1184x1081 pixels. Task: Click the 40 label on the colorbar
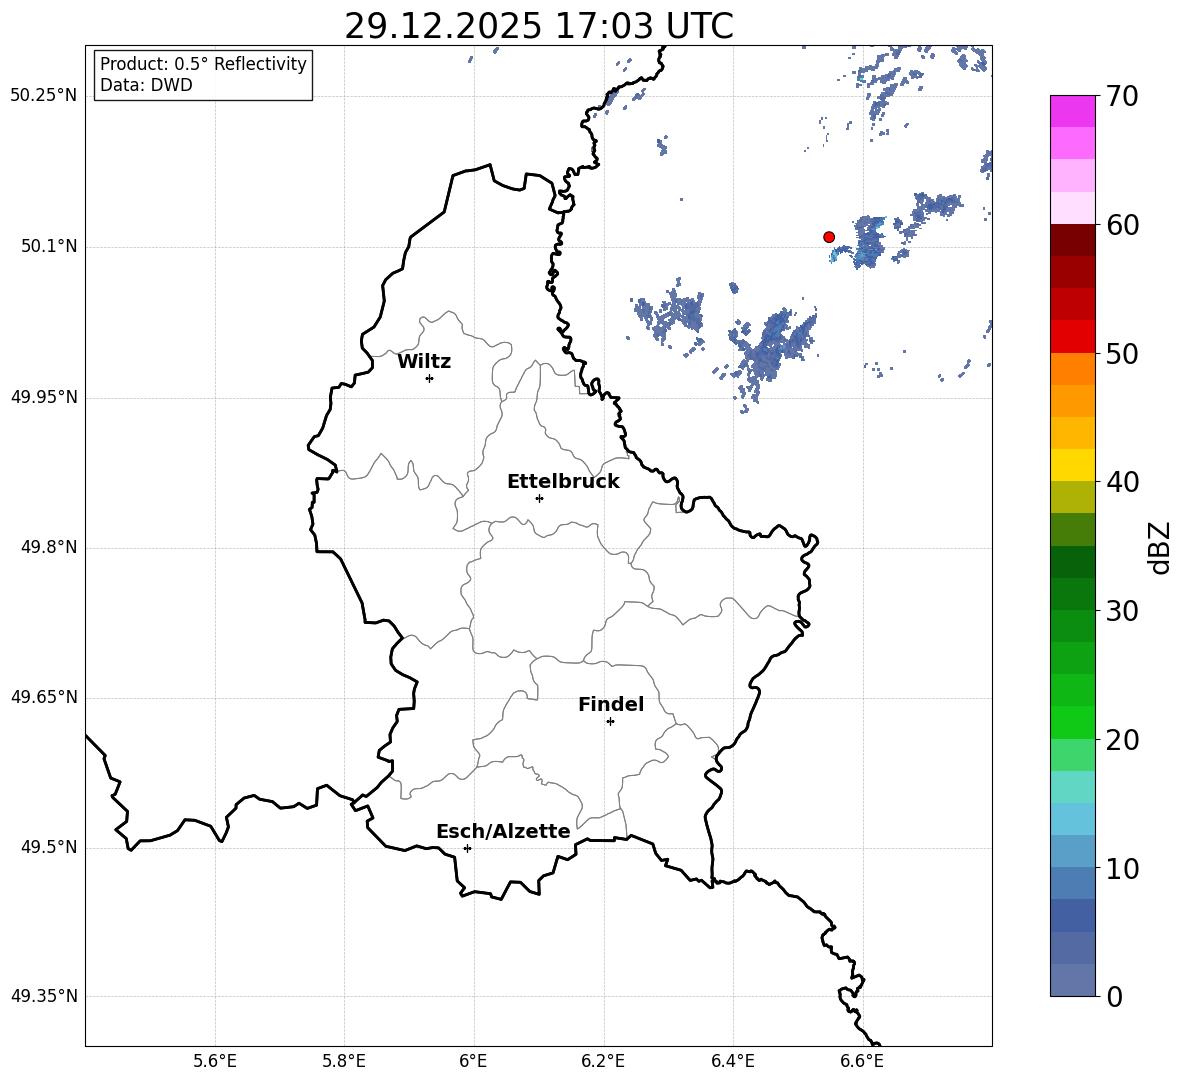1122,482
